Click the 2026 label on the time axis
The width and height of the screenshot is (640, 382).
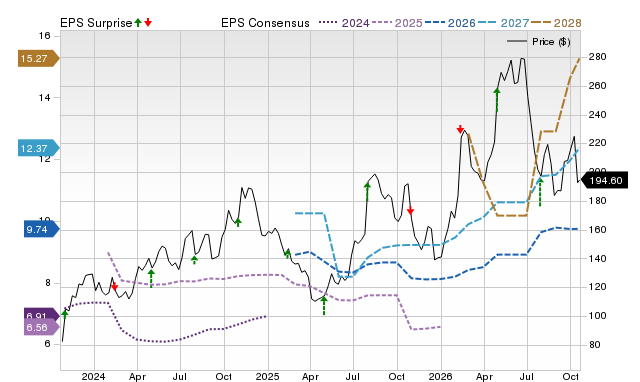click(x=440, y=376)
